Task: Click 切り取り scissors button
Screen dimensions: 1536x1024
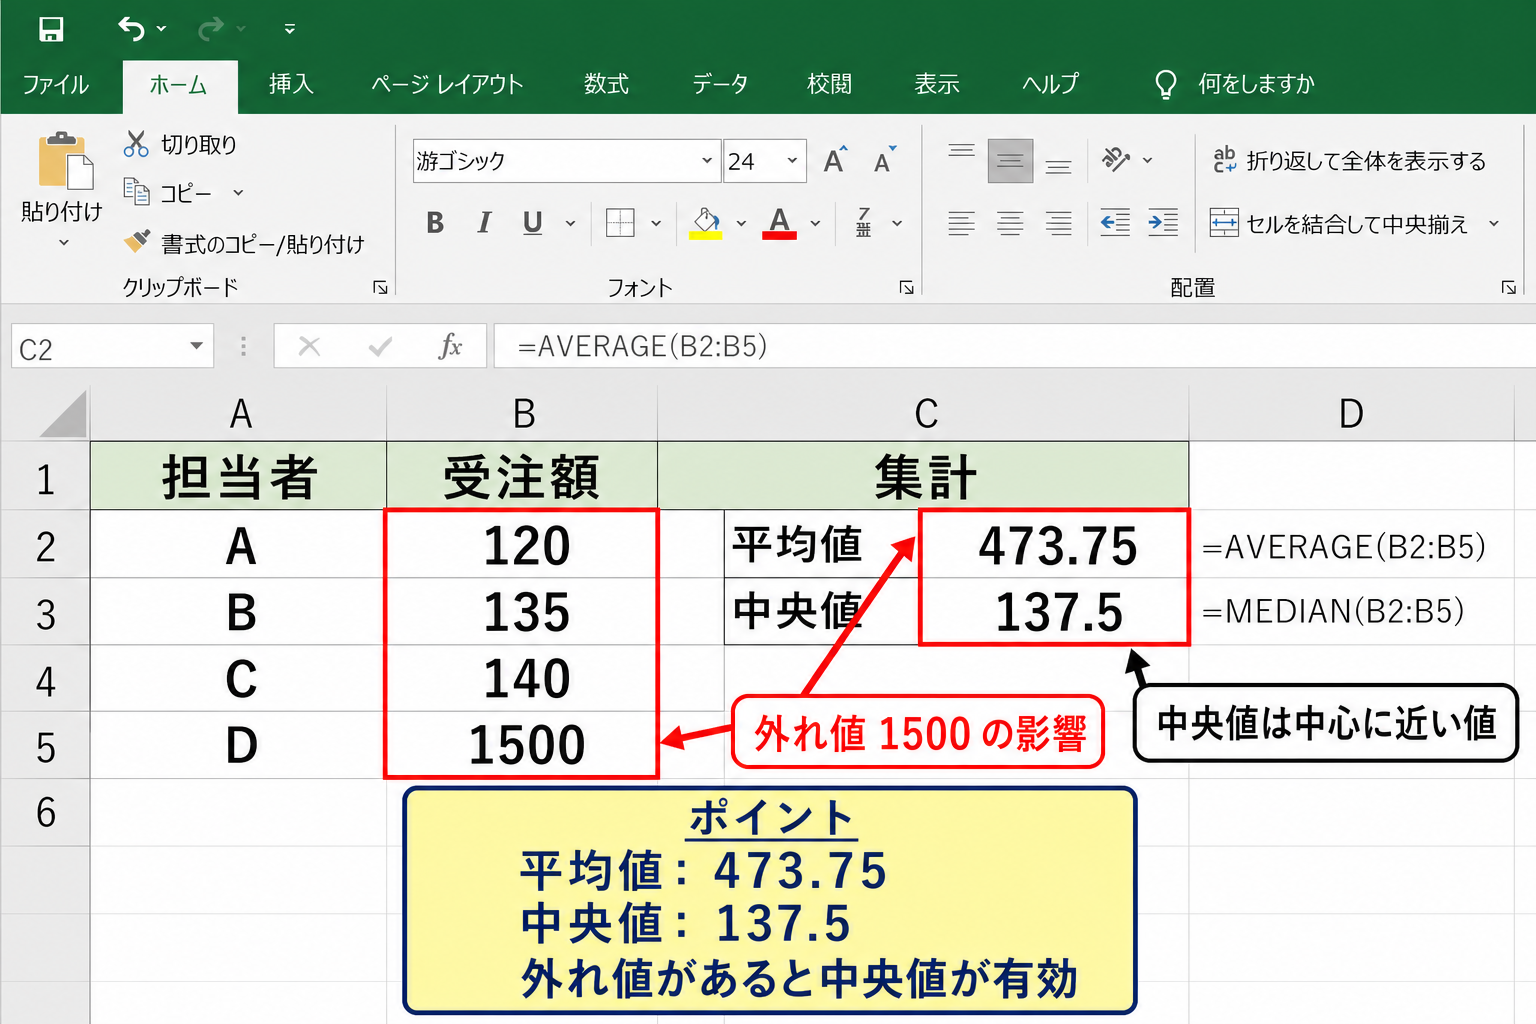Action: pos(180,145)
